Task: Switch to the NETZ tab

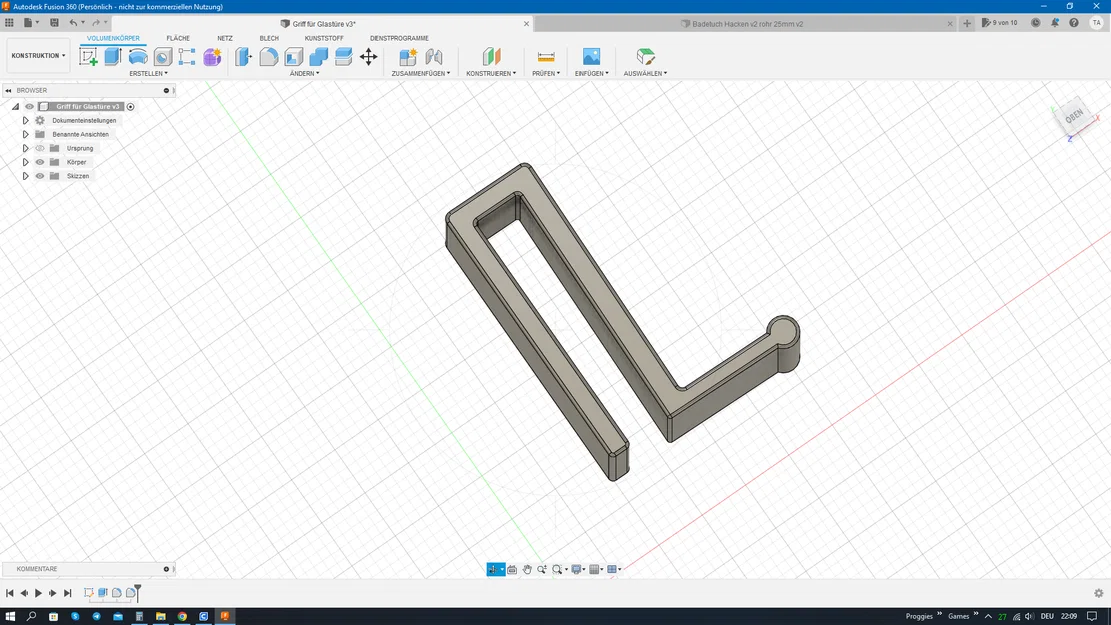Action: pyautogui.click(x=225, y=38)
